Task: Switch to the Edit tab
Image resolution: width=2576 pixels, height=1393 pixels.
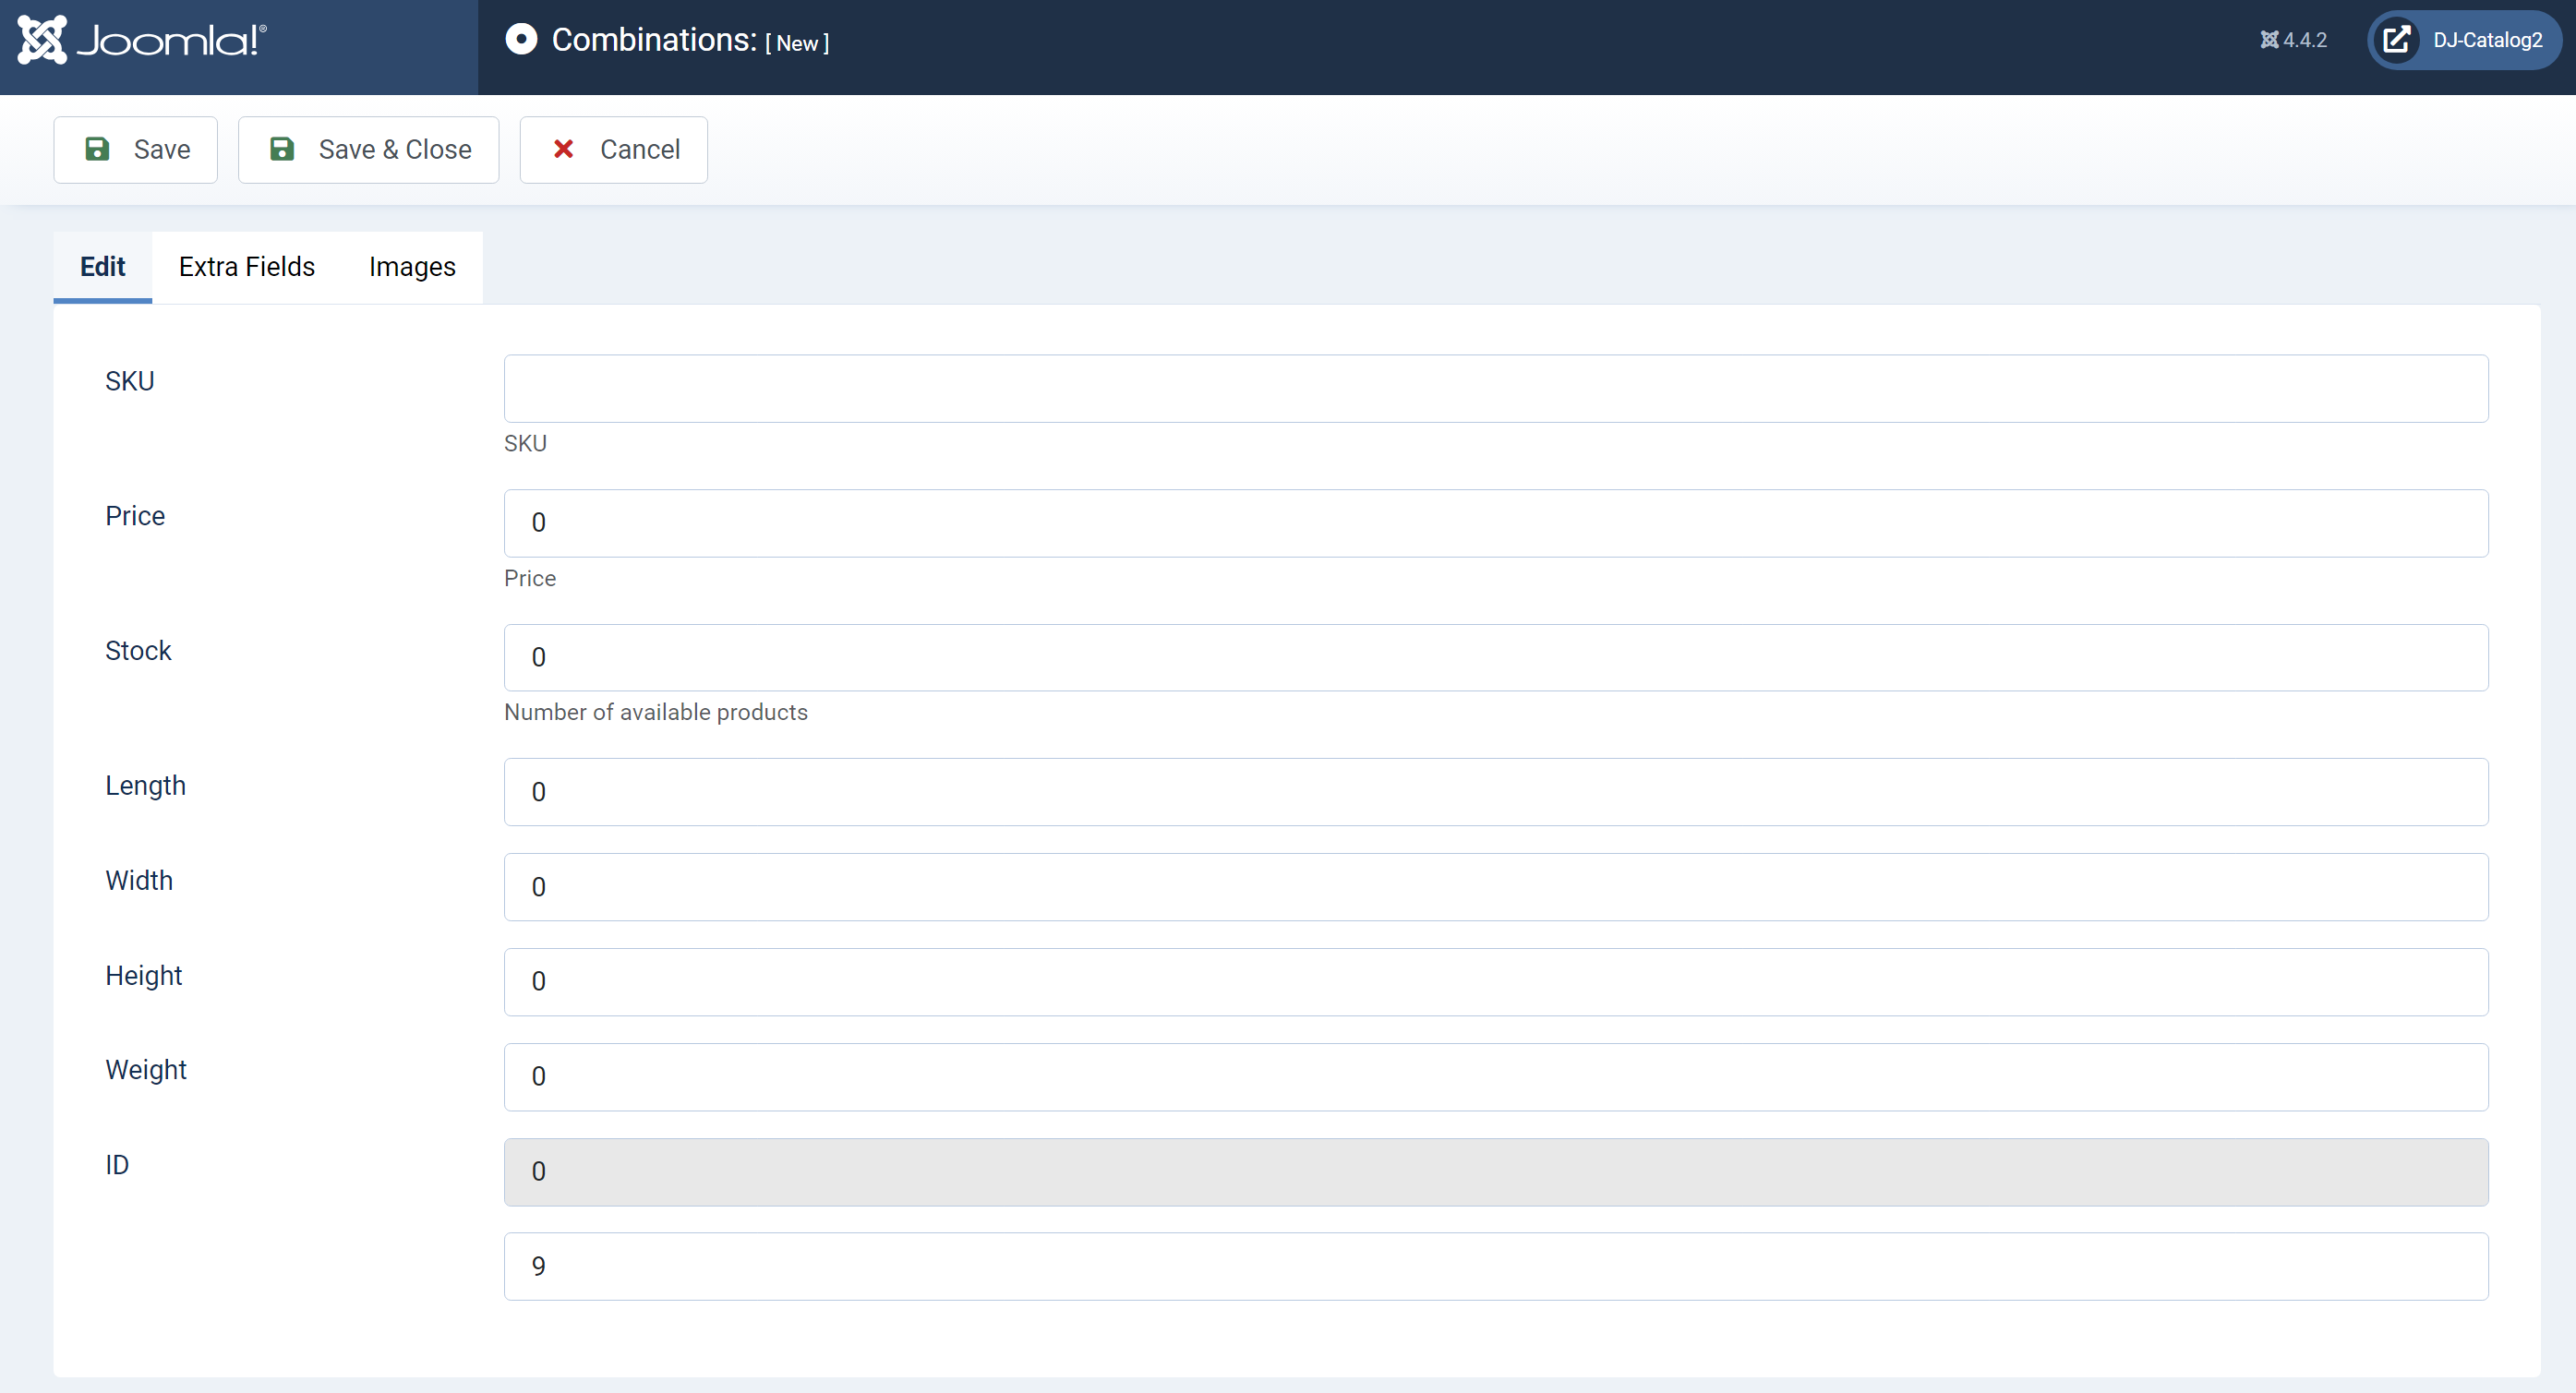Action: 103,267
